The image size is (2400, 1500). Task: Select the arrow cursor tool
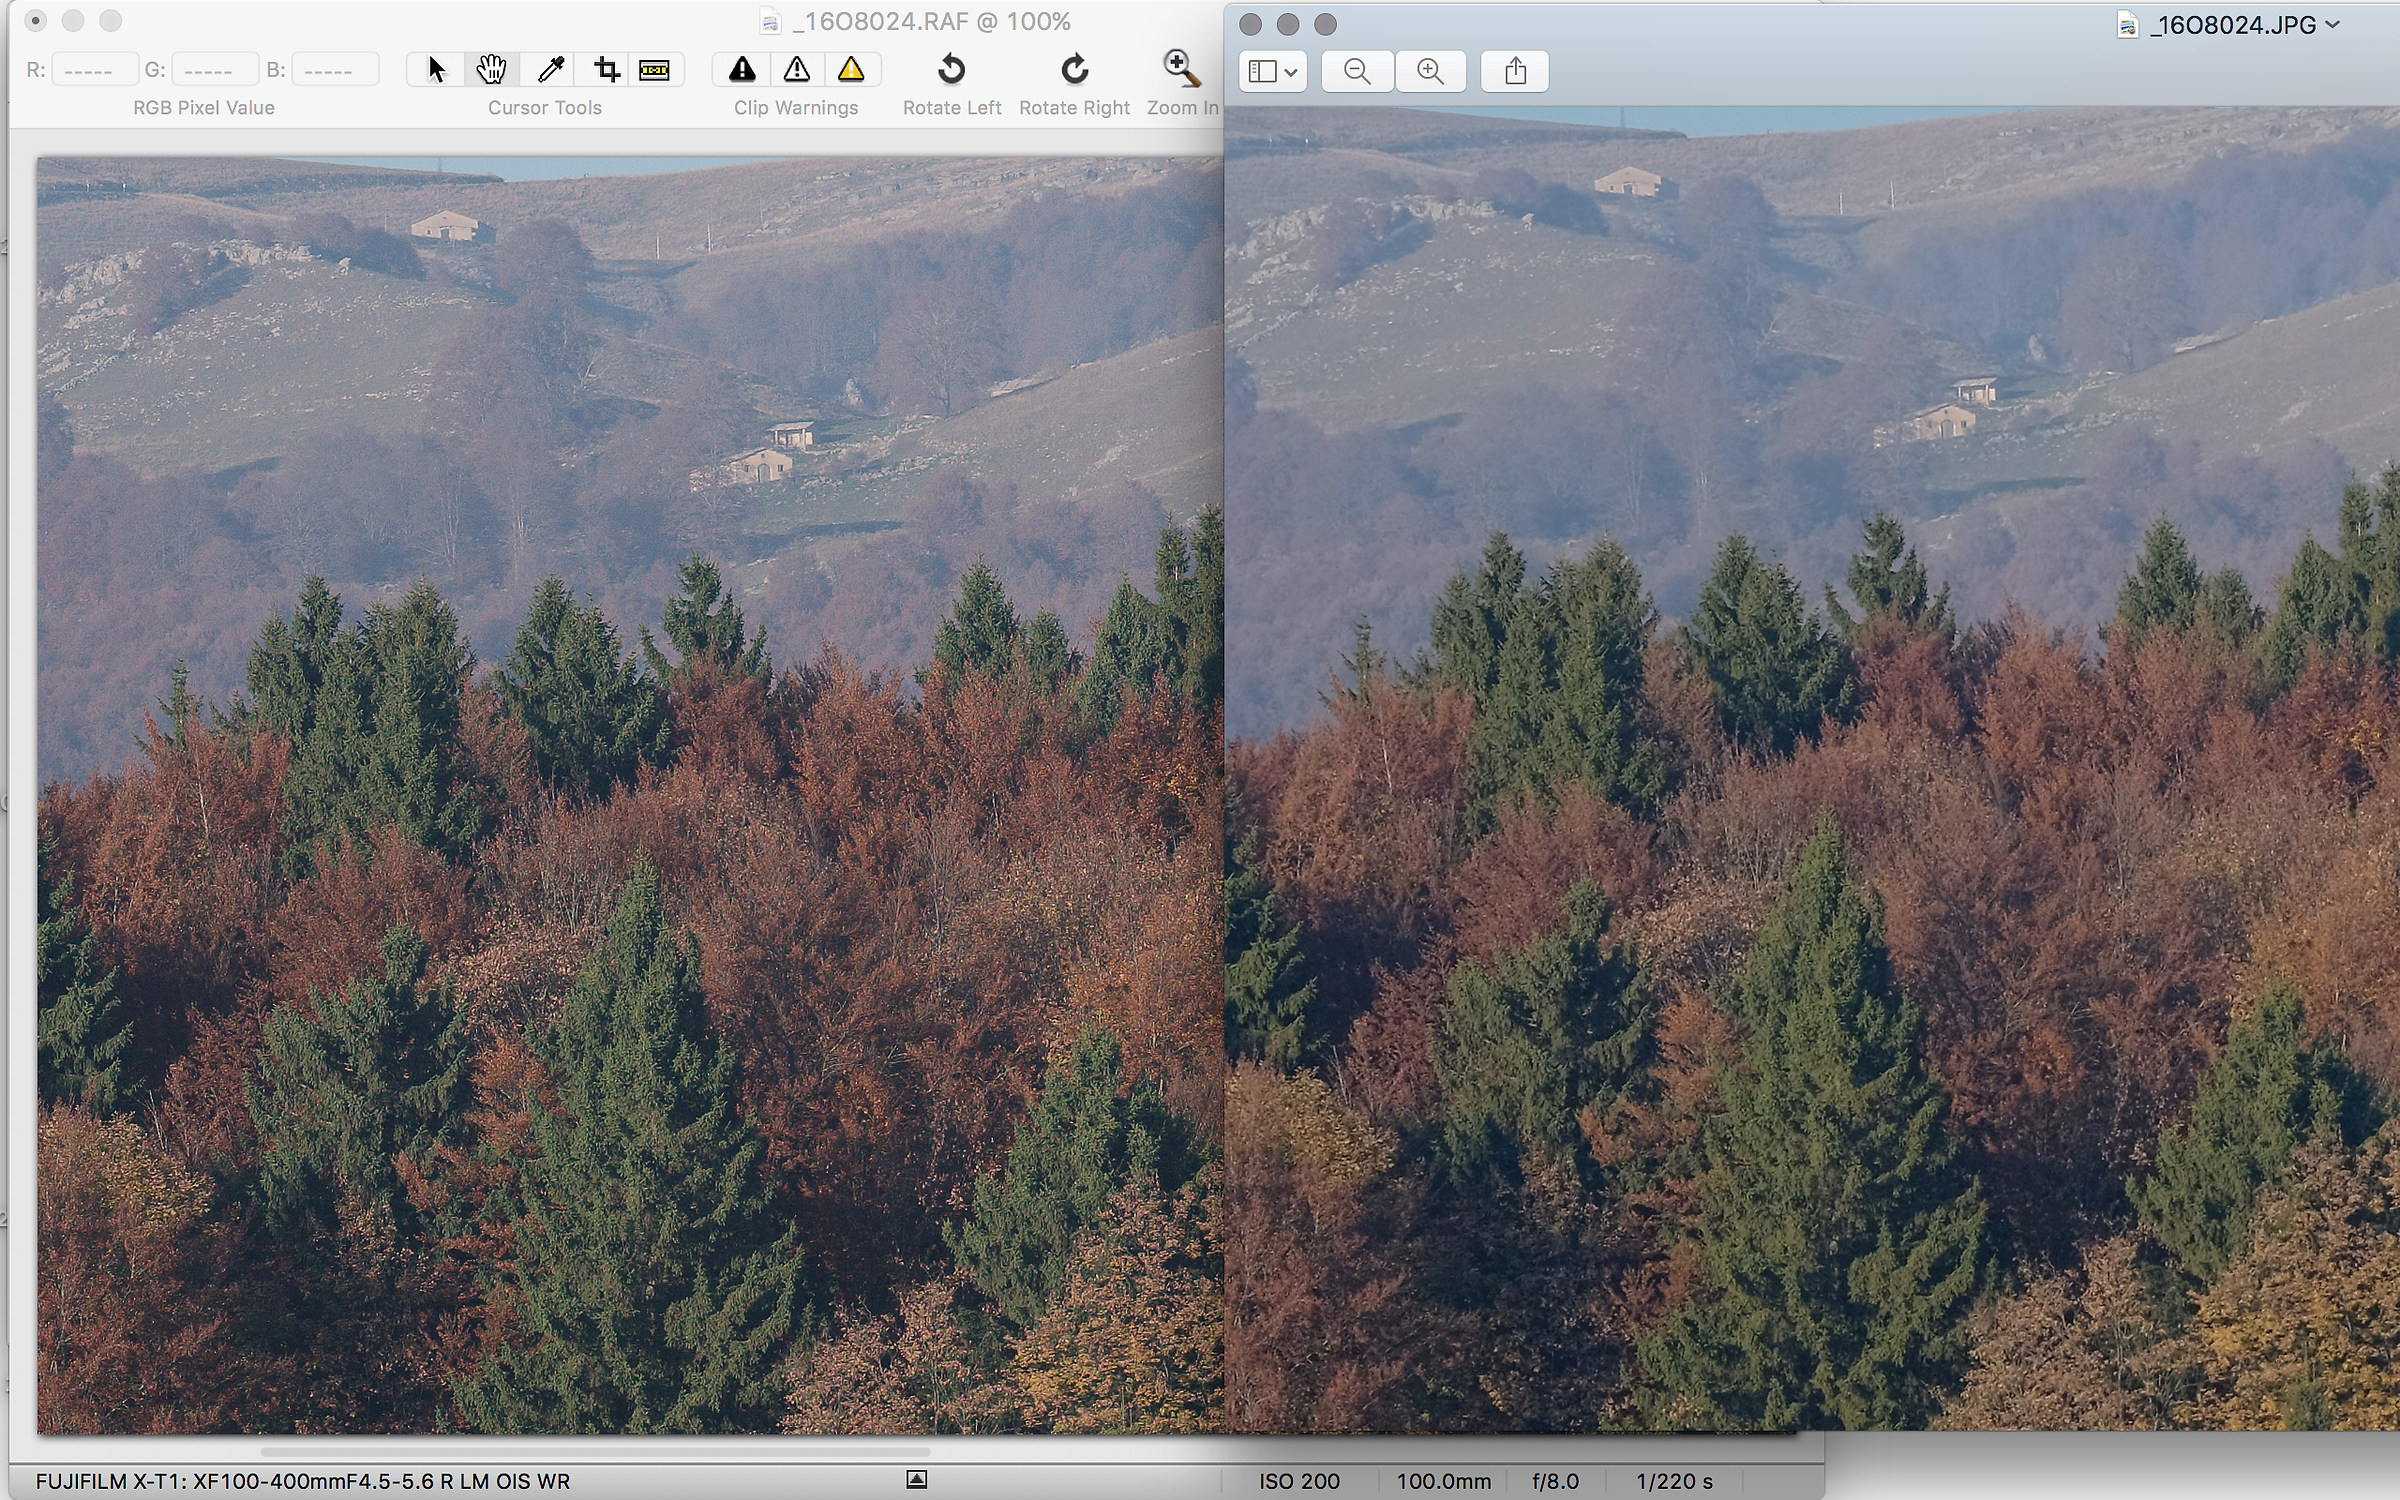[x=436, y=69]
